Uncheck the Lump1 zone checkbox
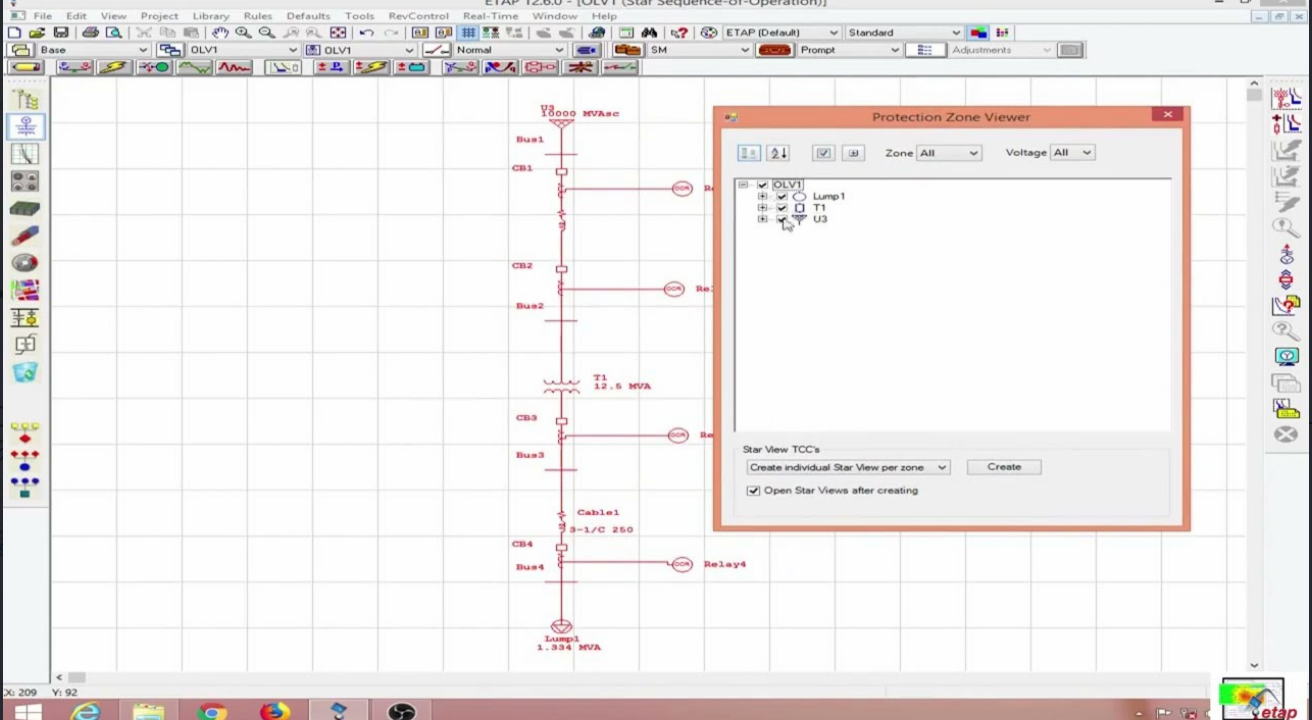Viewport: 1312px width, 720px height. tap(782, 197)
